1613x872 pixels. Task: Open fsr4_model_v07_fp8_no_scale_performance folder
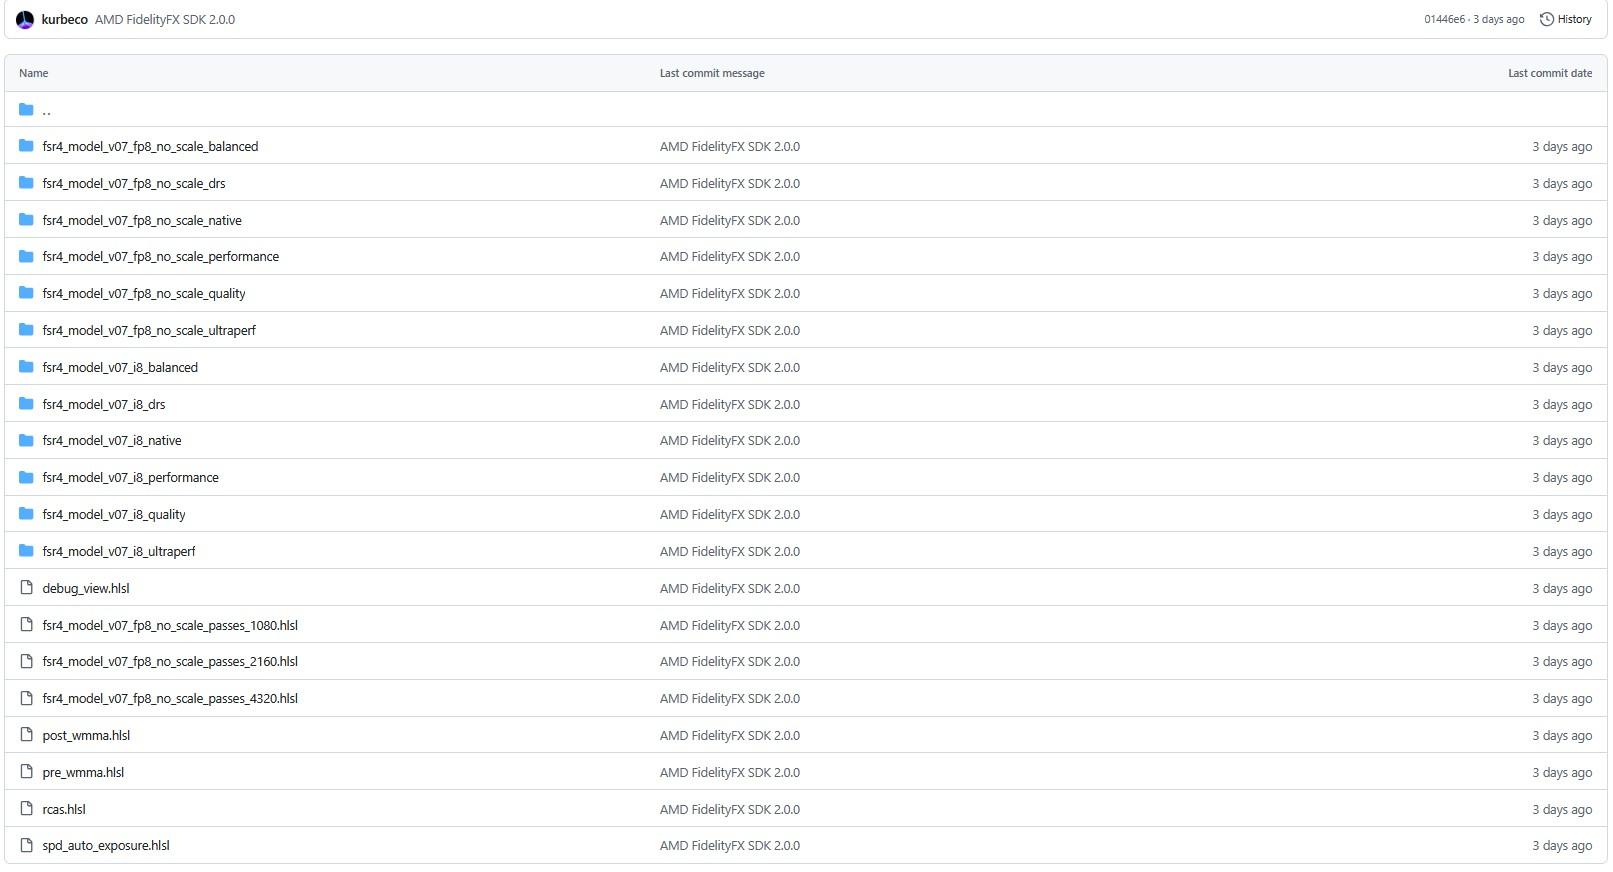[x=161, y=257]
